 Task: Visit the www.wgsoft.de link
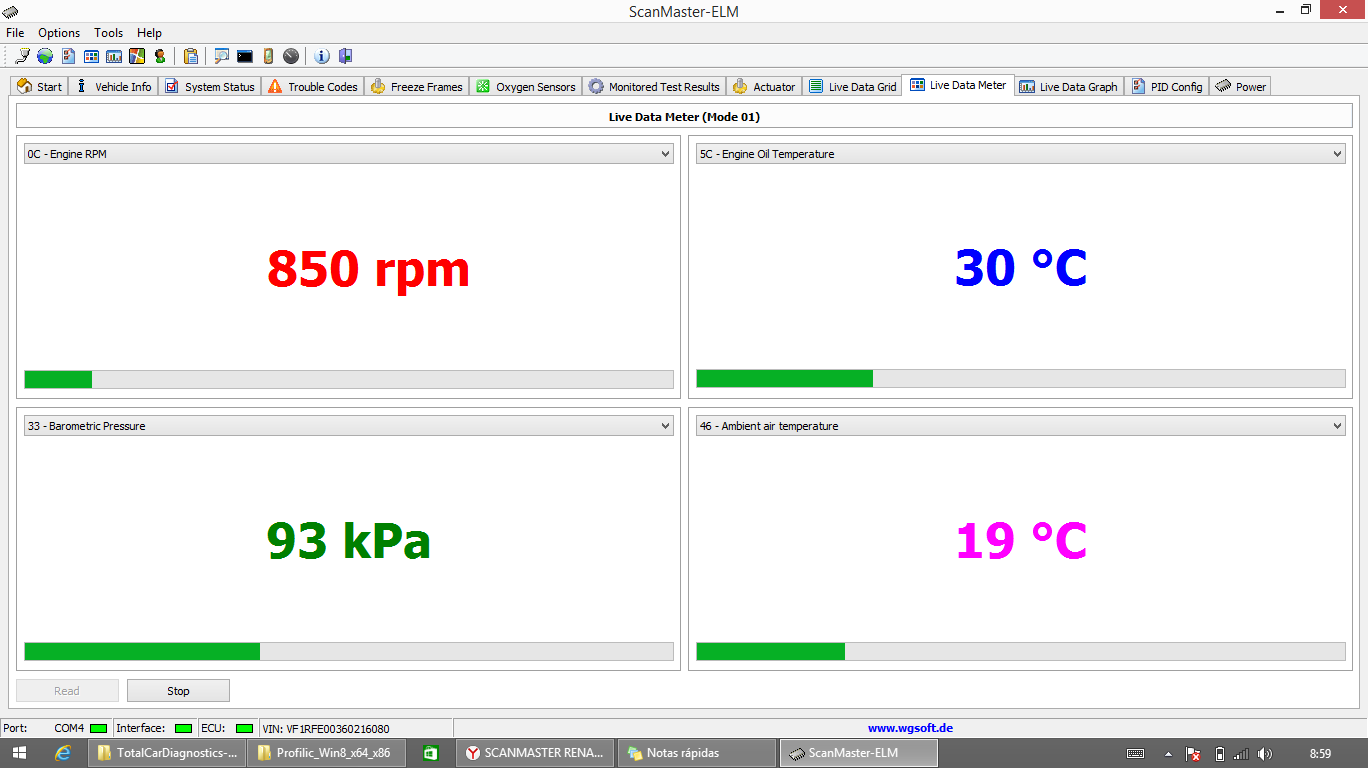(909, 728)
